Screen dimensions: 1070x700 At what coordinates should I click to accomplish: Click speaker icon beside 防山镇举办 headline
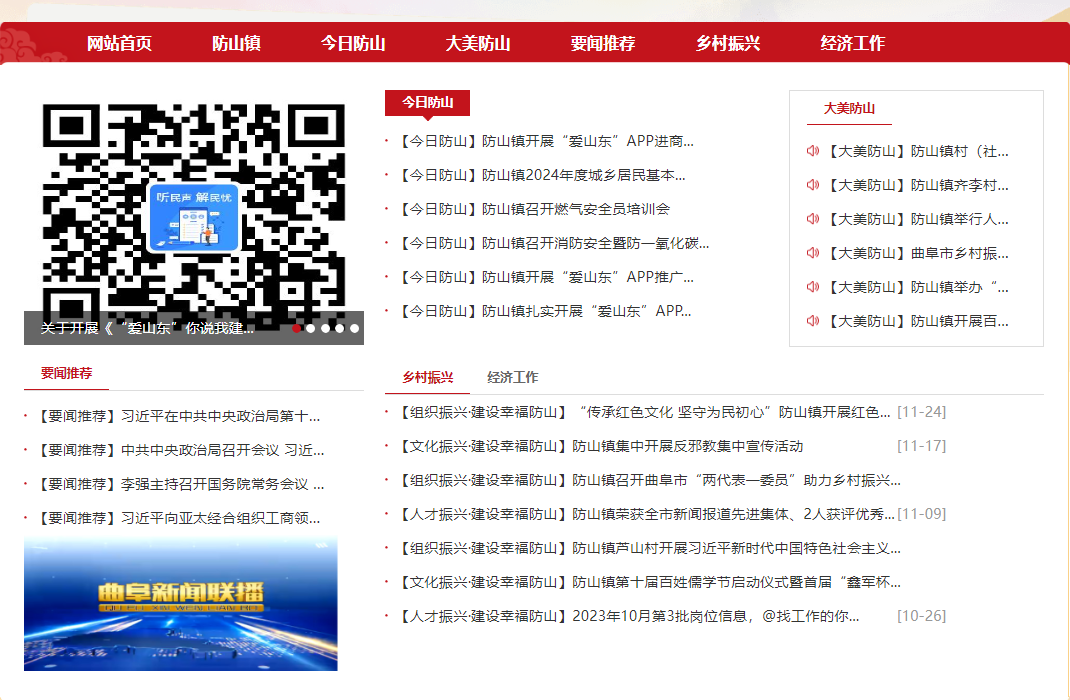click(x=813, y=287)
